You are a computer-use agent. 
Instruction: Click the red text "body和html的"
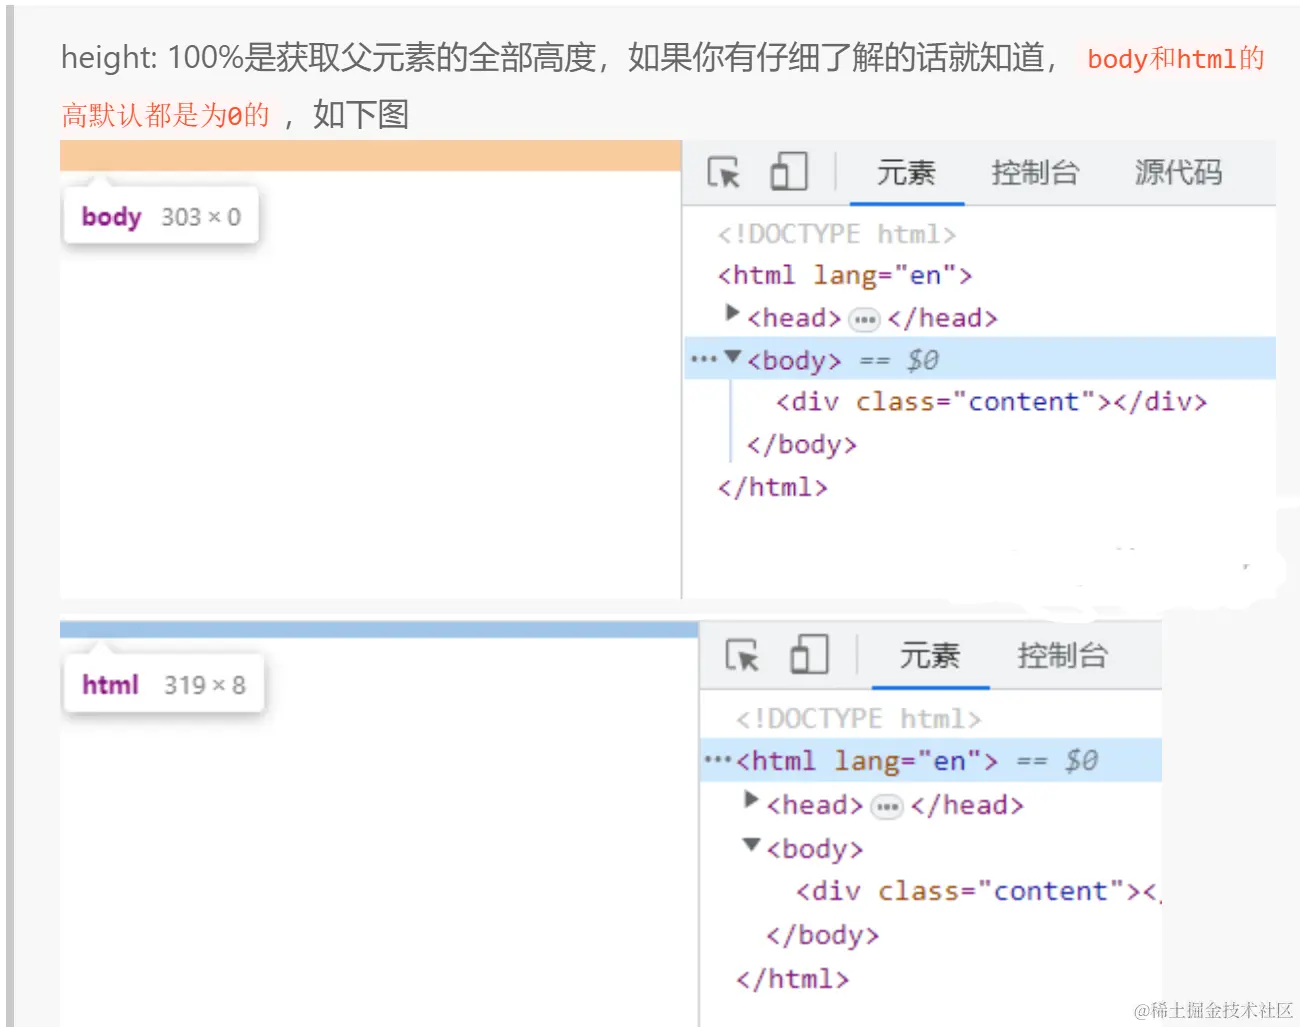point(1176,59)
